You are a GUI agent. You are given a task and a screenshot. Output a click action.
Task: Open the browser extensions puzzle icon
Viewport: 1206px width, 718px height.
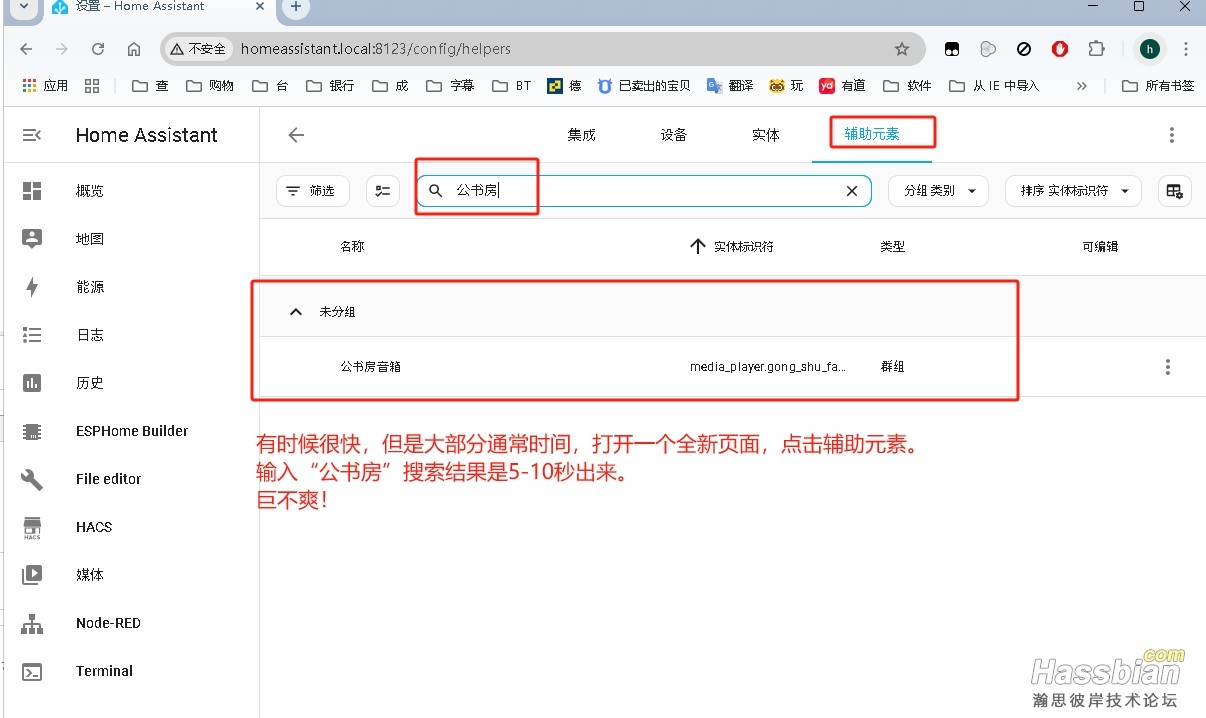point(1096,49)
